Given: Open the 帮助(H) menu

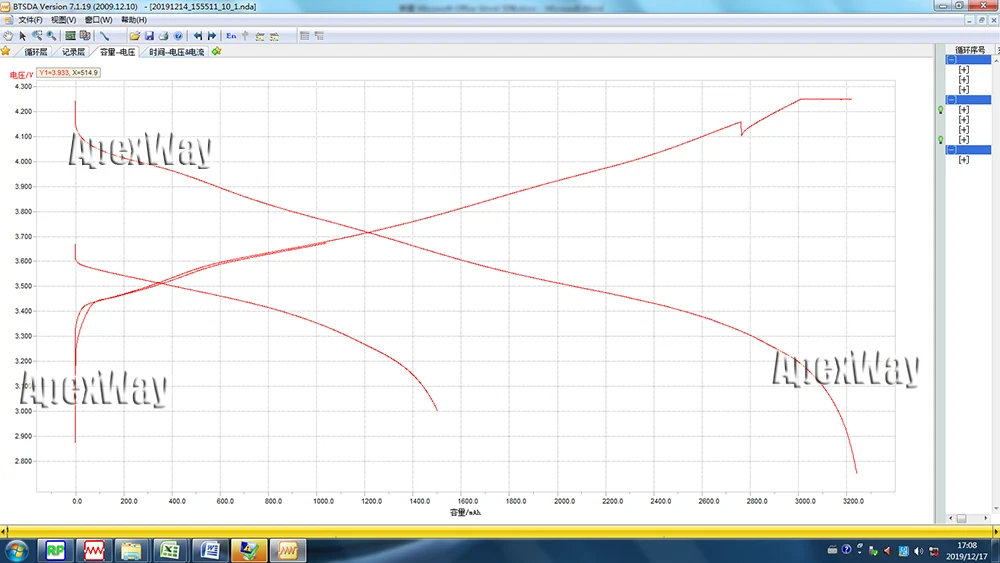Looking at the screenshot, I should pyautogui.click(x=134, y=20).
